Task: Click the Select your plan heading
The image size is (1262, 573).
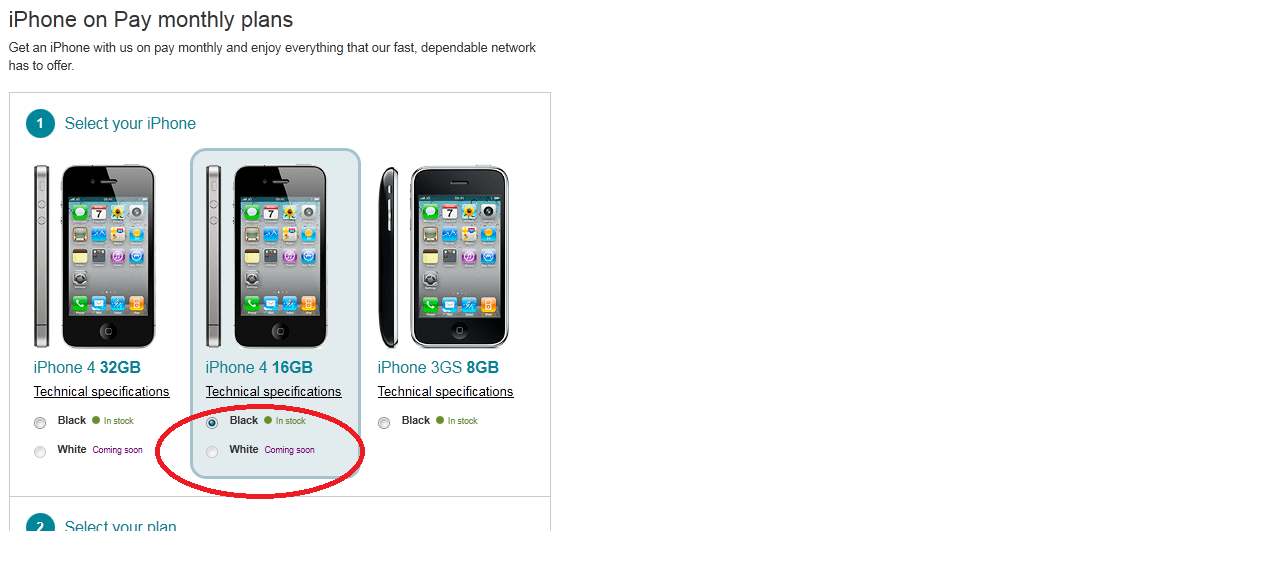Action: click(121, 526)
